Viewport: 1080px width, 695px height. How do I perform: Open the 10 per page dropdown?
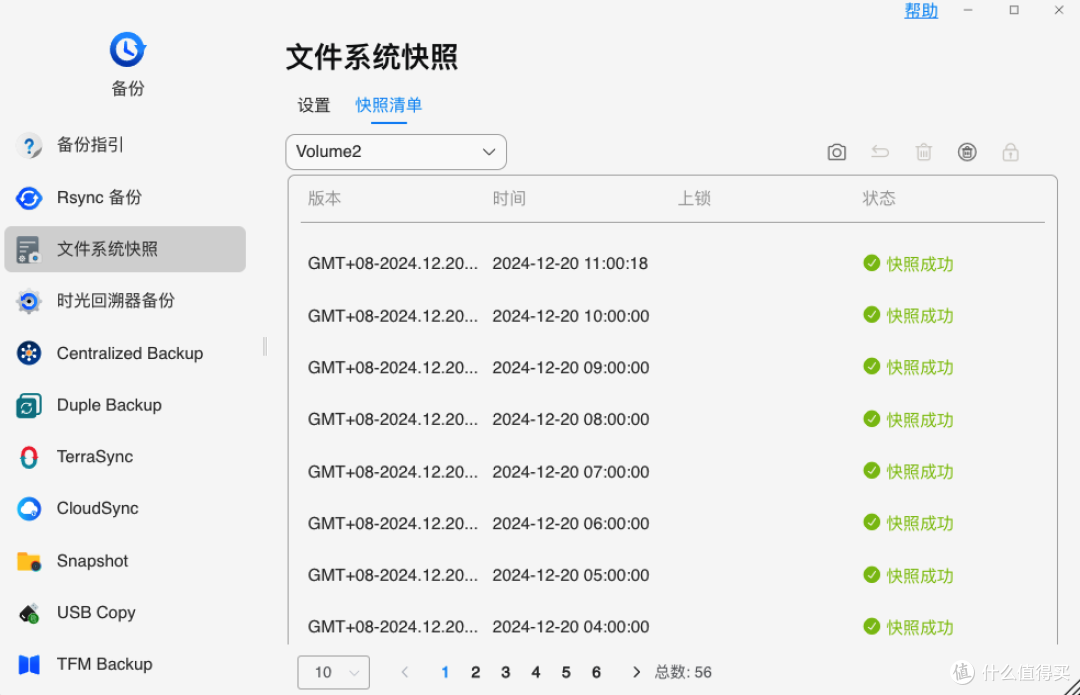coord(333,672)
